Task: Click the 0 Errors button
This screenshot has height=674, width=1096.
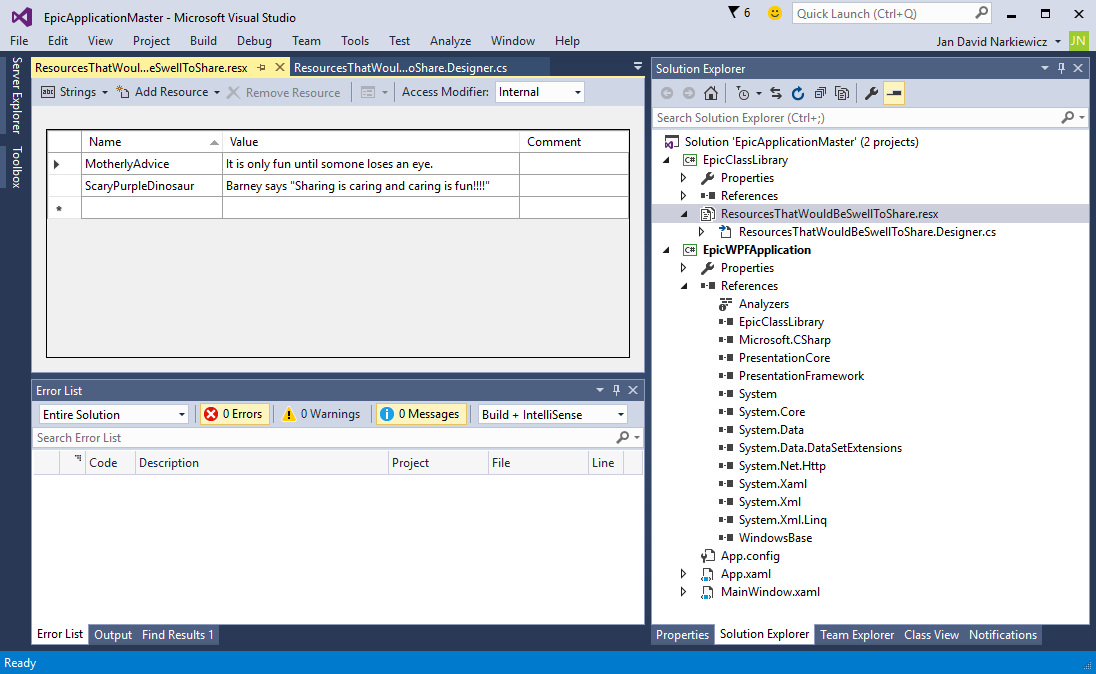Action: pos(234,414)
